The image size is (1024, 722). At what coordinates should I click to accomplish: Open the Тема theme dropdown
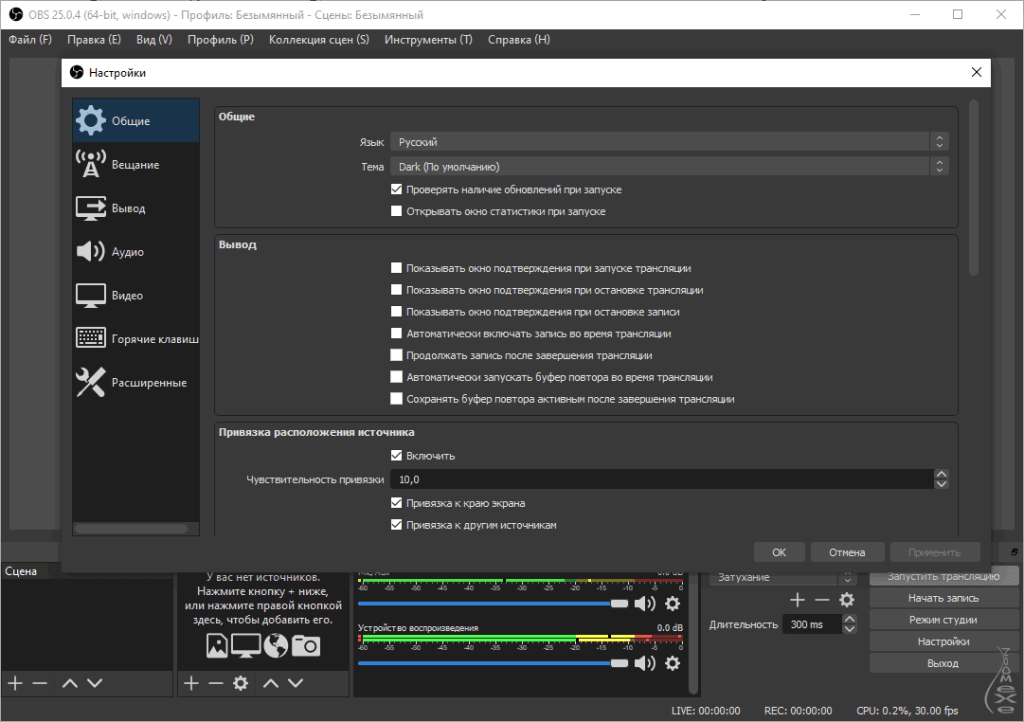pos(668,167)
